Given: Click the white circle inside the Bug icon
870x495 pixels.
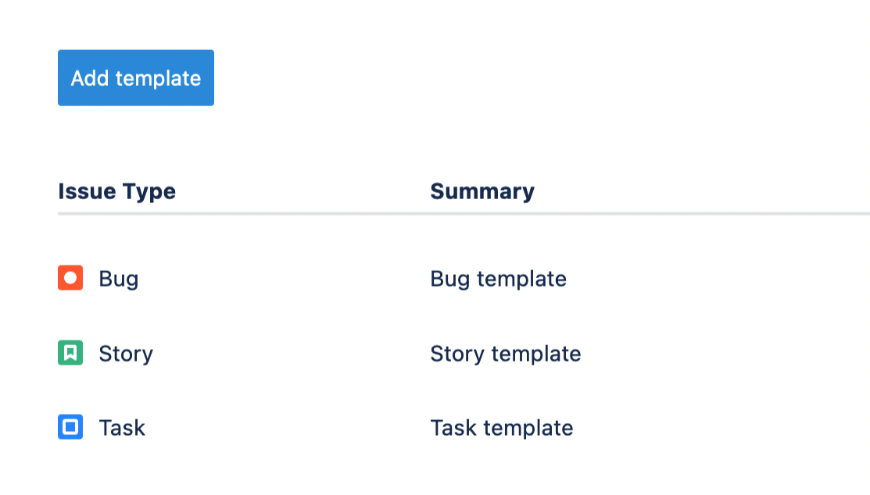Looking at the screenshot, I should [x=70, y=278].
